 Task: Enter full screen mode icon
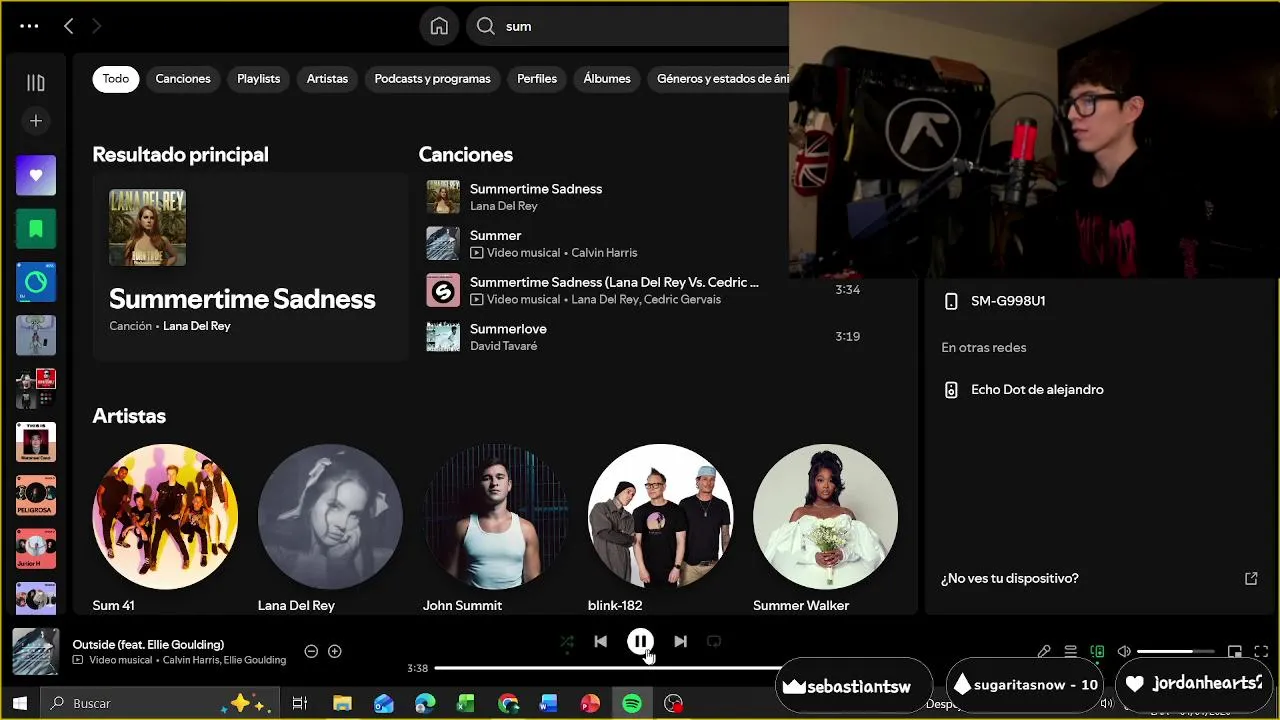(1261, 651)
